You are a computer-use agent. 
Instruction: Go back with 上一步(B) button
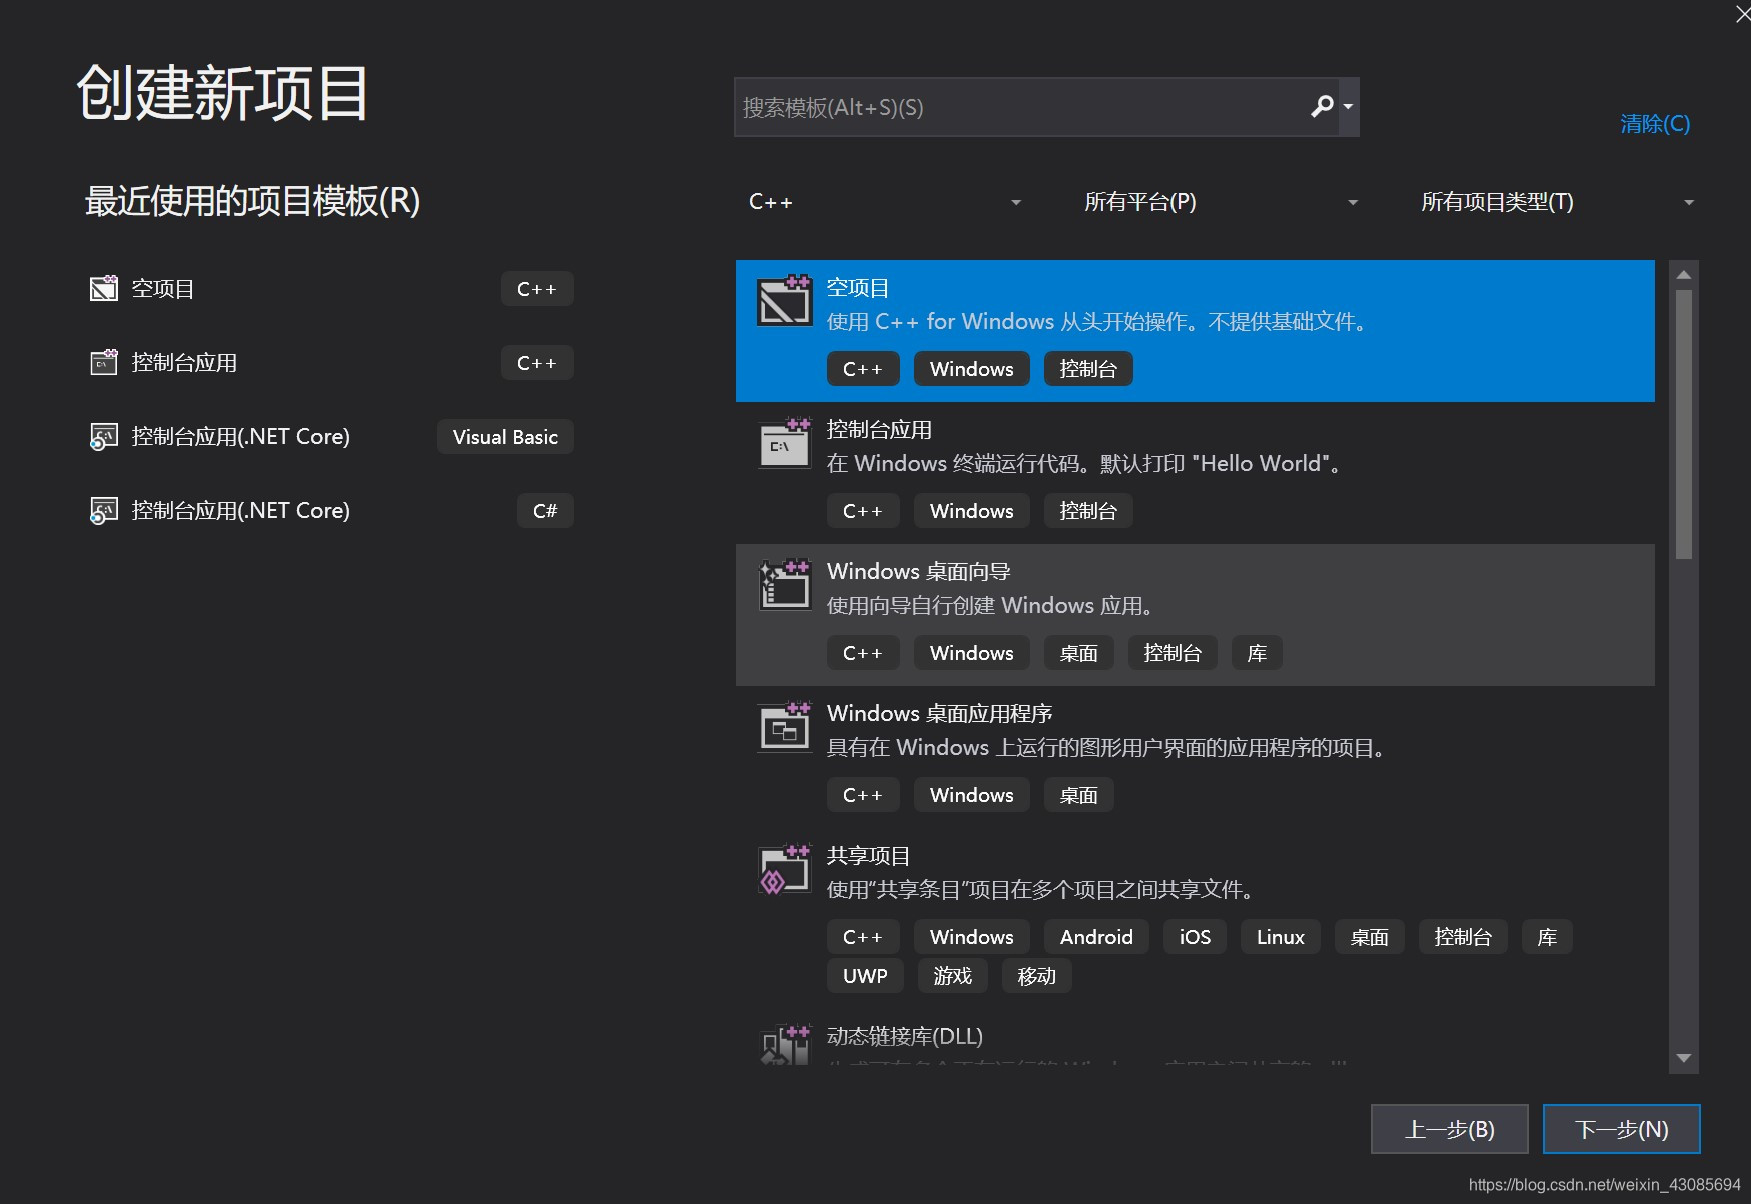pyautogui.click(x=1450, y=1129)
